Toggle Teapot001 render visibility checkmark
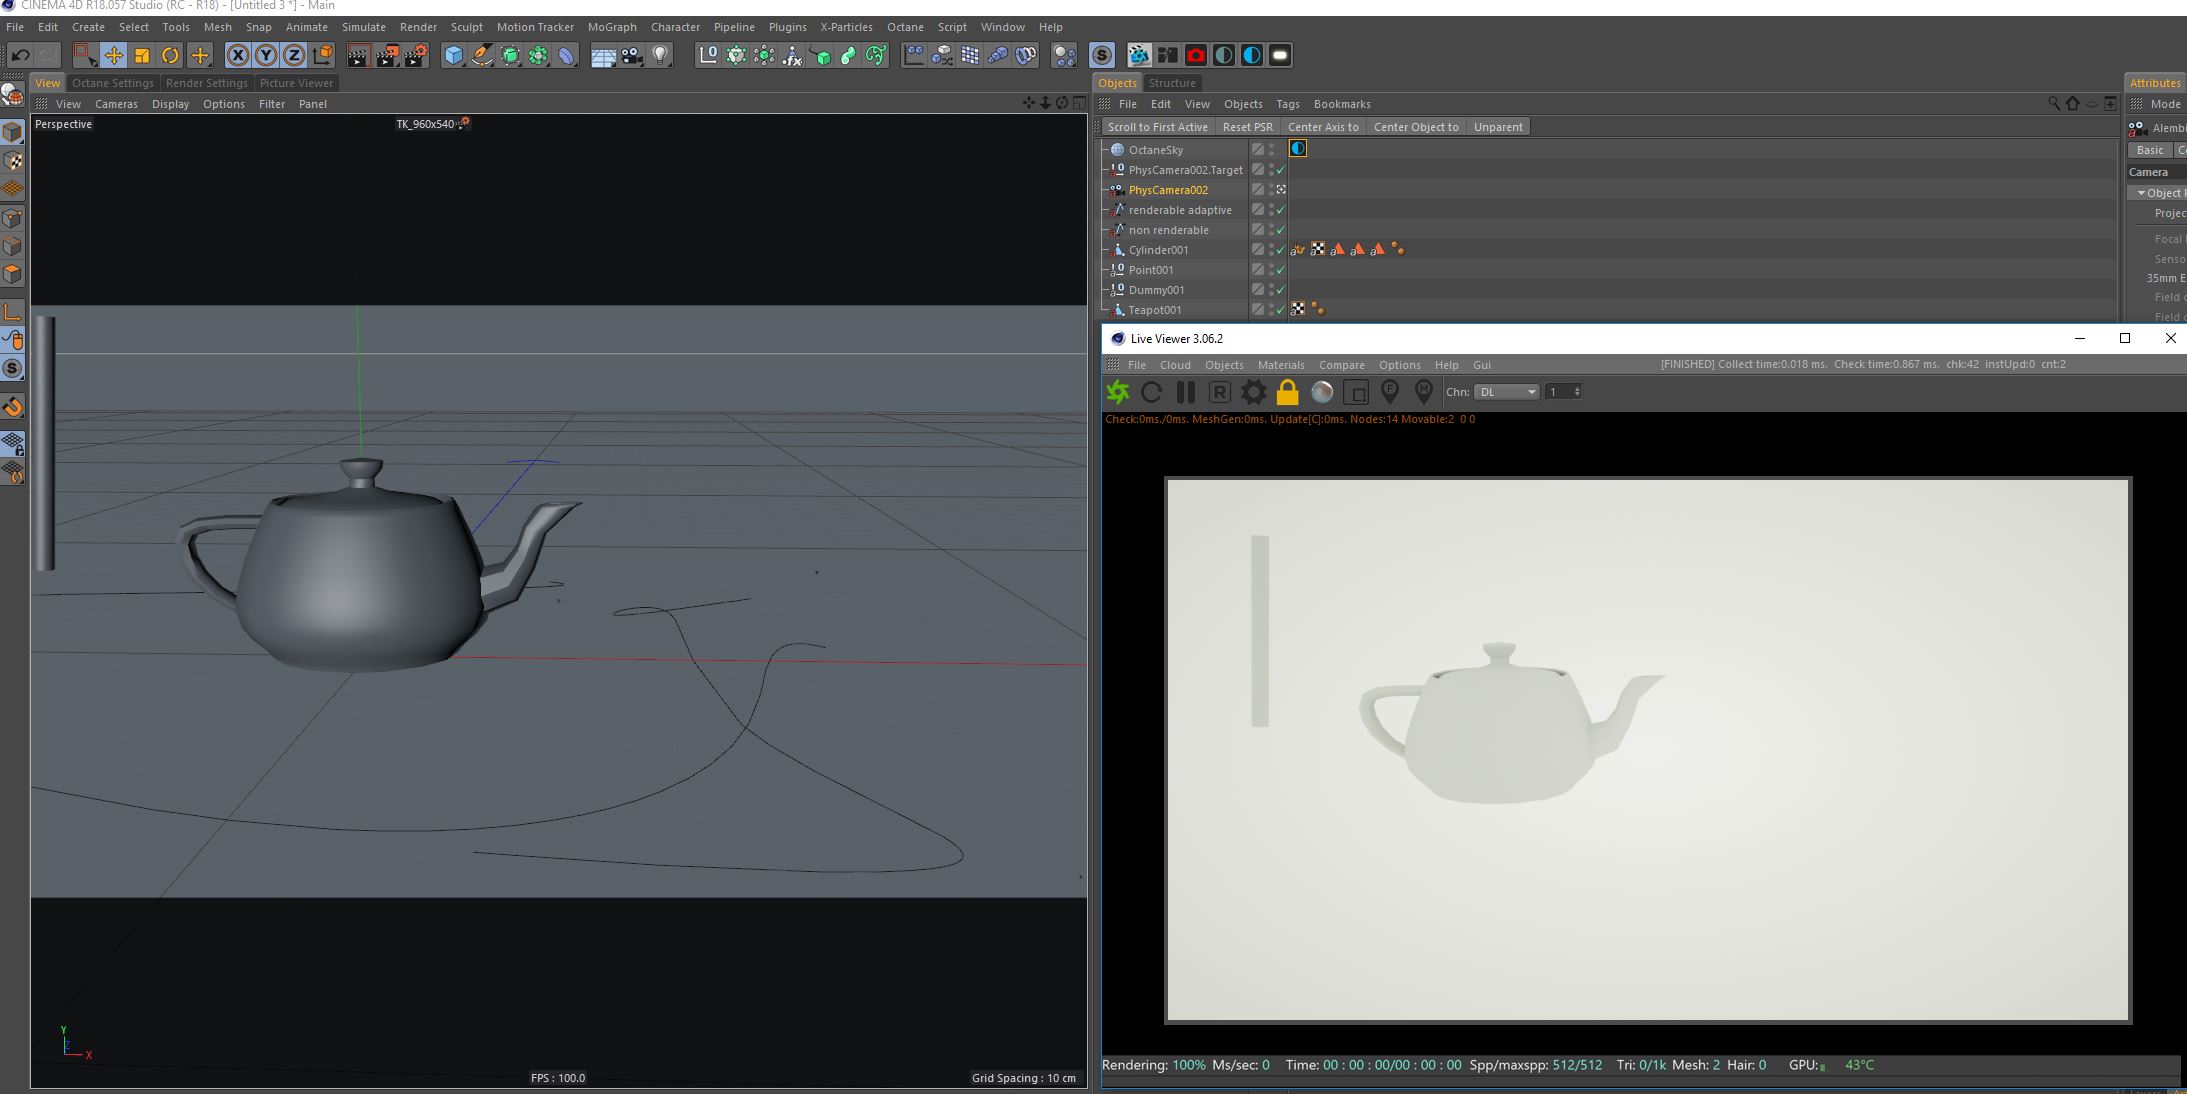 (1281, 310)
